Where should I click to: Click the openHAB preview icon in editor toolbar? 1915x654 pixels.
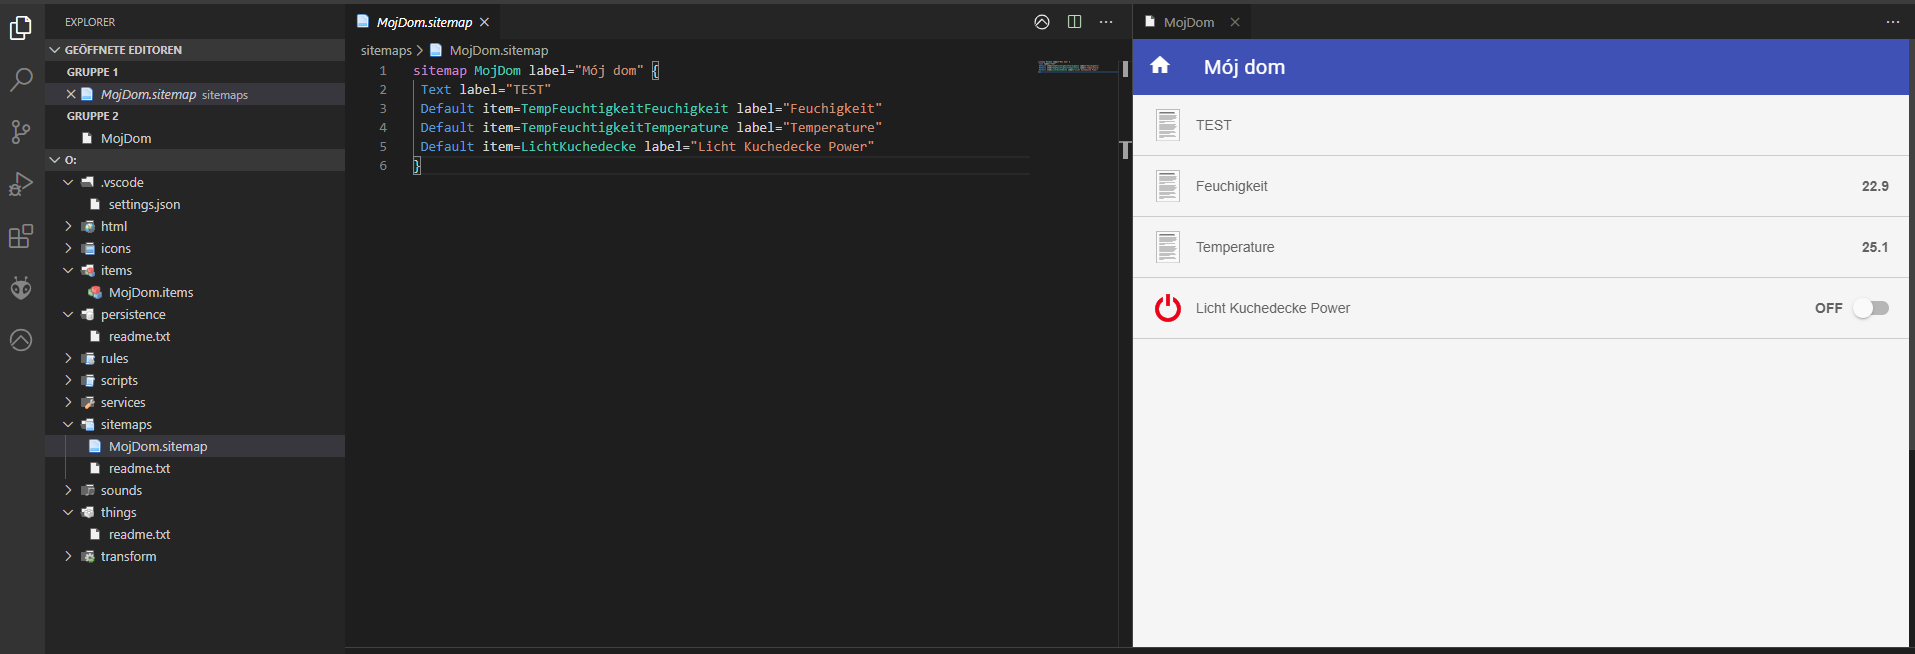(1042, 22)
